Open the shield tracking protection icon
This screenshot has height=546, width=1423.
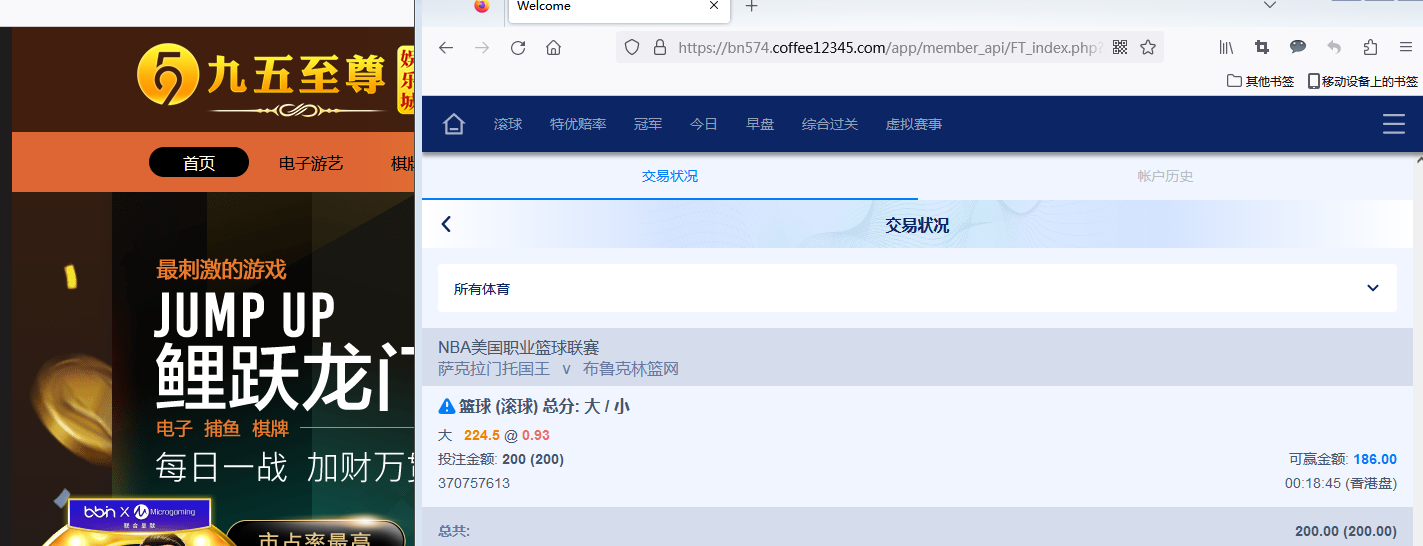pyautogui.click(x=632, y=47)
